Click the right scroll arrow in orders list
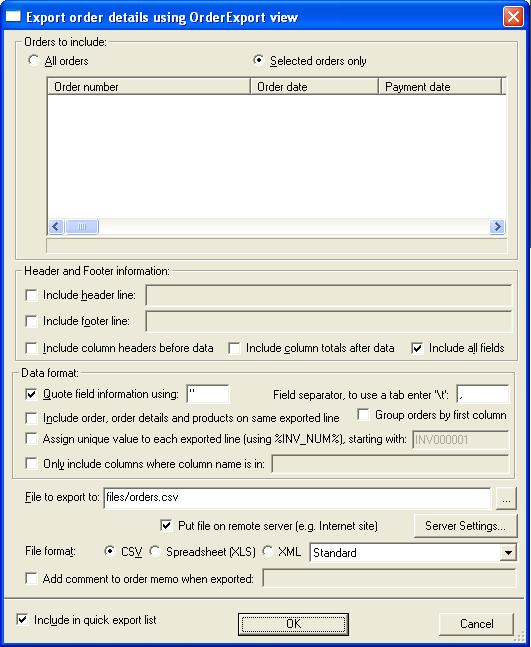 point(497,227)
